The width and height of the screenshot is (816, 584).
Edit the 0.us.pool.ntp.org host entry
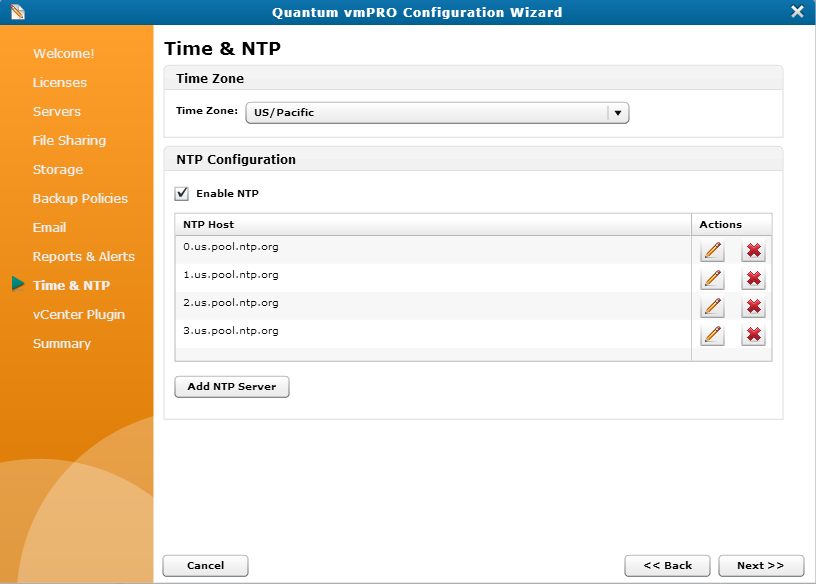[712, 251]
